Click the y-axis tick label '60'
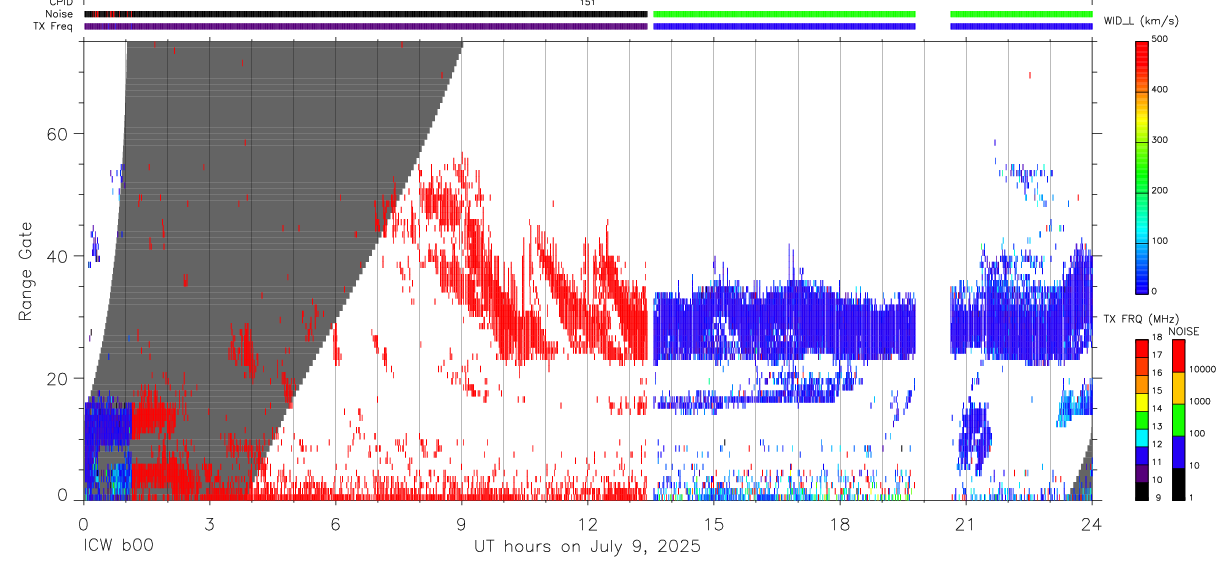The width and height of the screenshot is (1228, 567). pyautogui.click(x=57, y=134)
